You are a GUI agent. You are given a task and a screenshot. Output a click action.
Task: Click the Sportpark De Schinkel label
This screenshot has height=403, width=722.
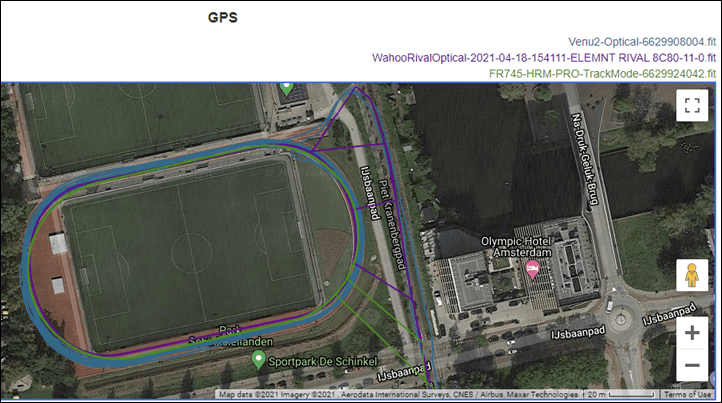pos(323,362)
